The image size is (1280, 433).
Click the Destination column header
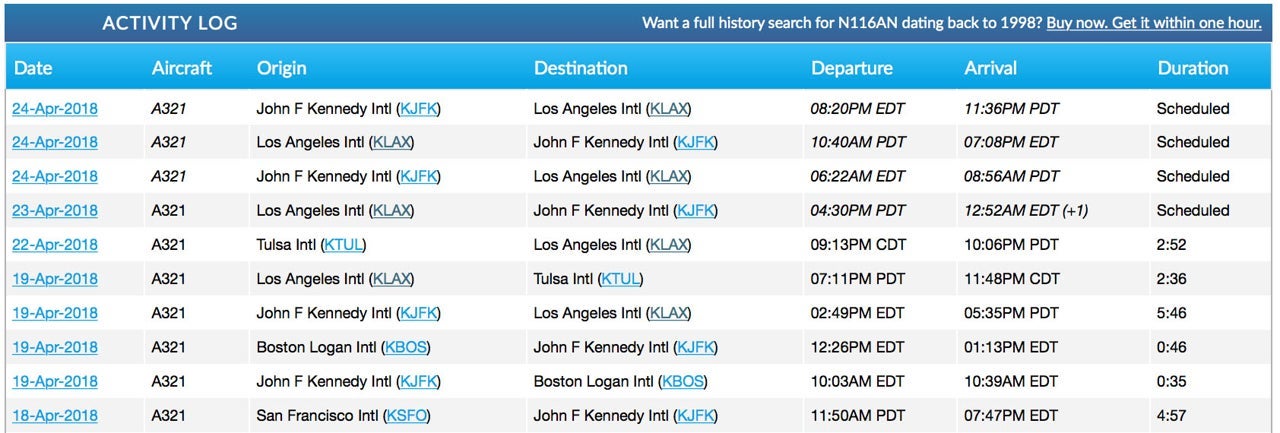[x=580, y=68]
